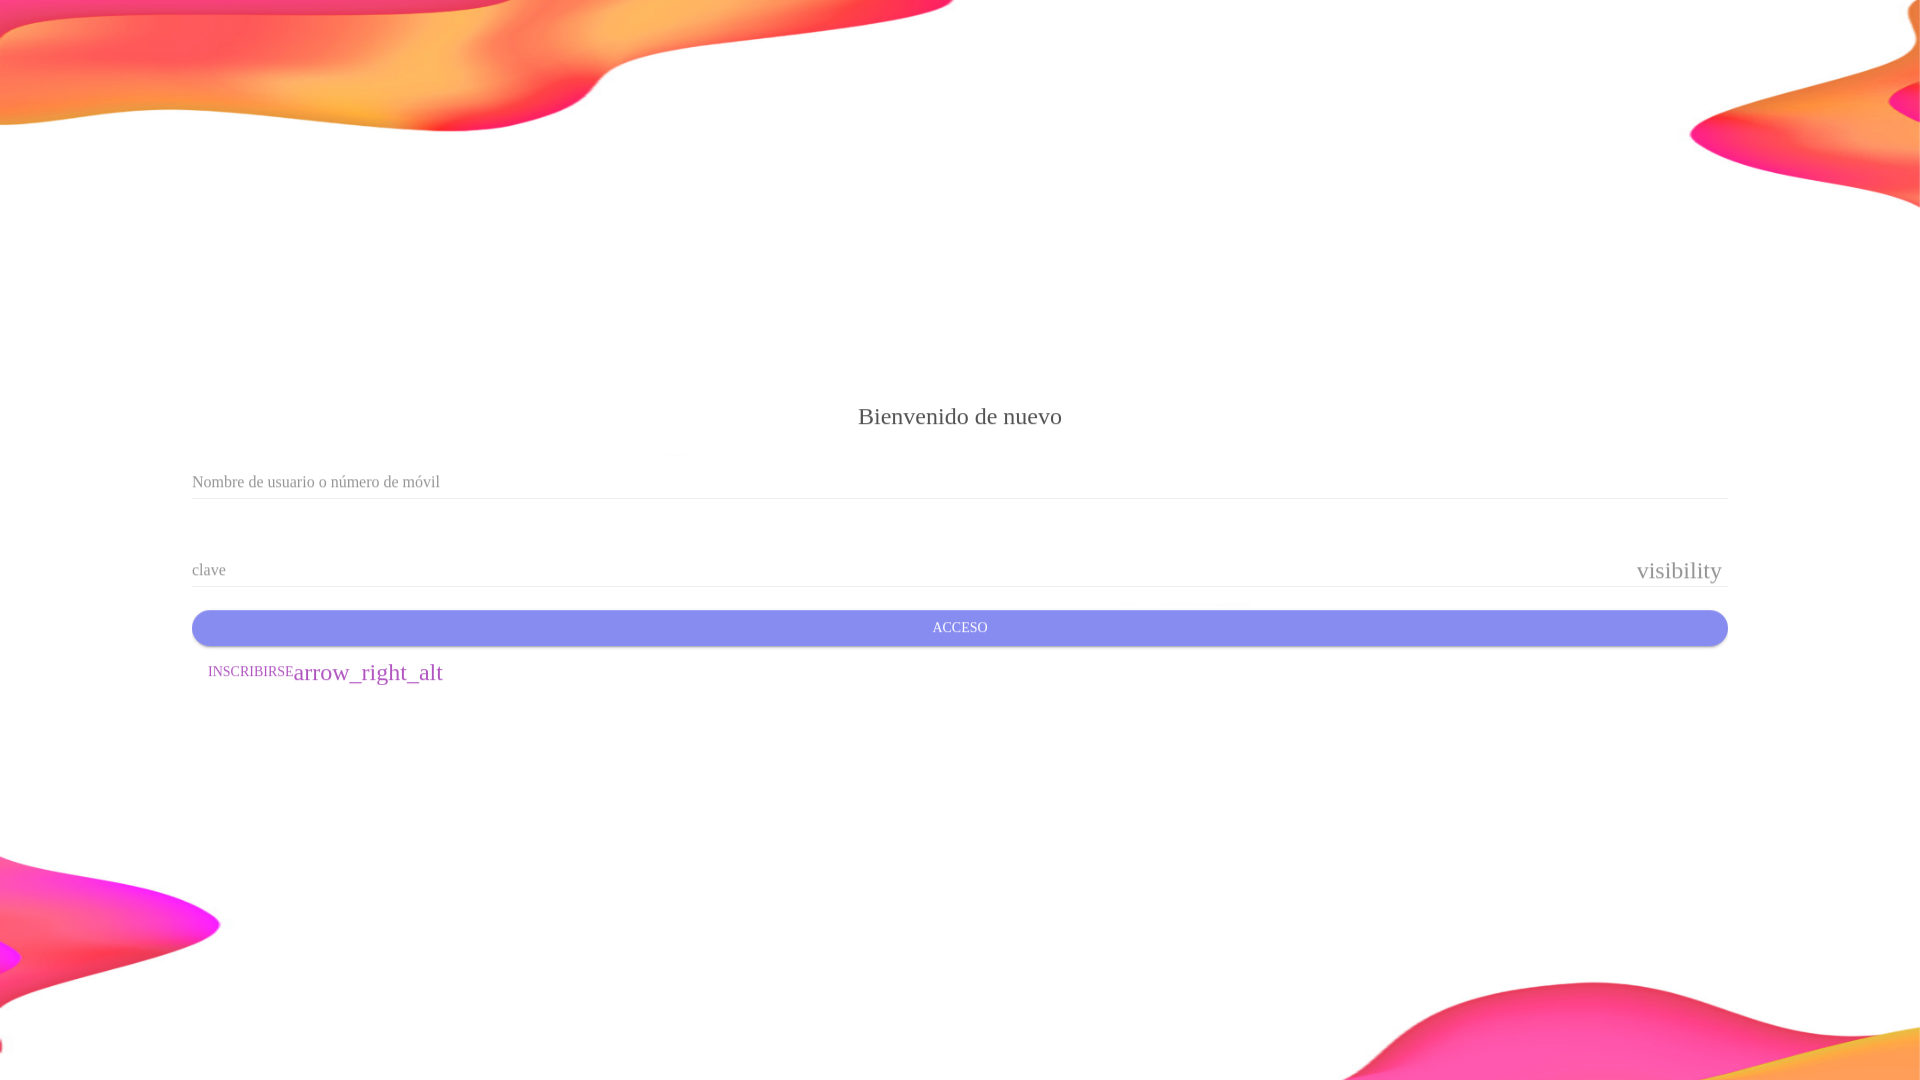The width and height of the screenshot is (1920, 1080).
Task: Open the INSCRIBIRSE sign-up link
Action: tap(250, 672)
